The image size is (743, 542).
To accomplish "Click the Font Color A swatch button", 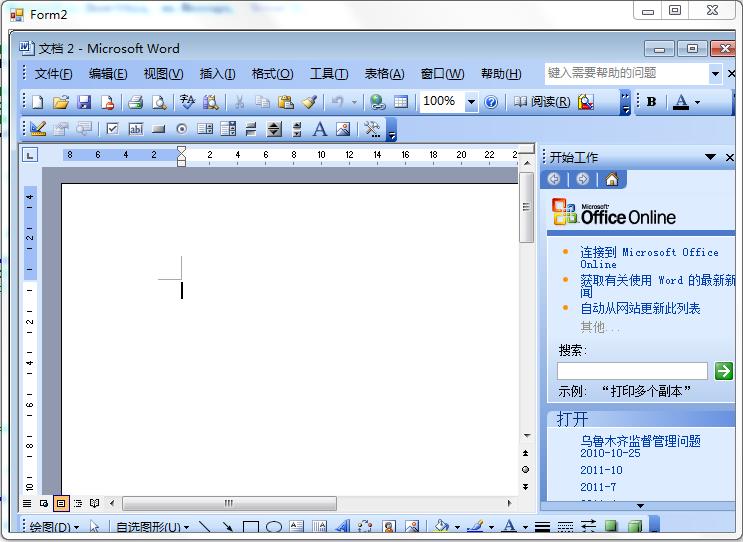I will [x=681, y=102].
